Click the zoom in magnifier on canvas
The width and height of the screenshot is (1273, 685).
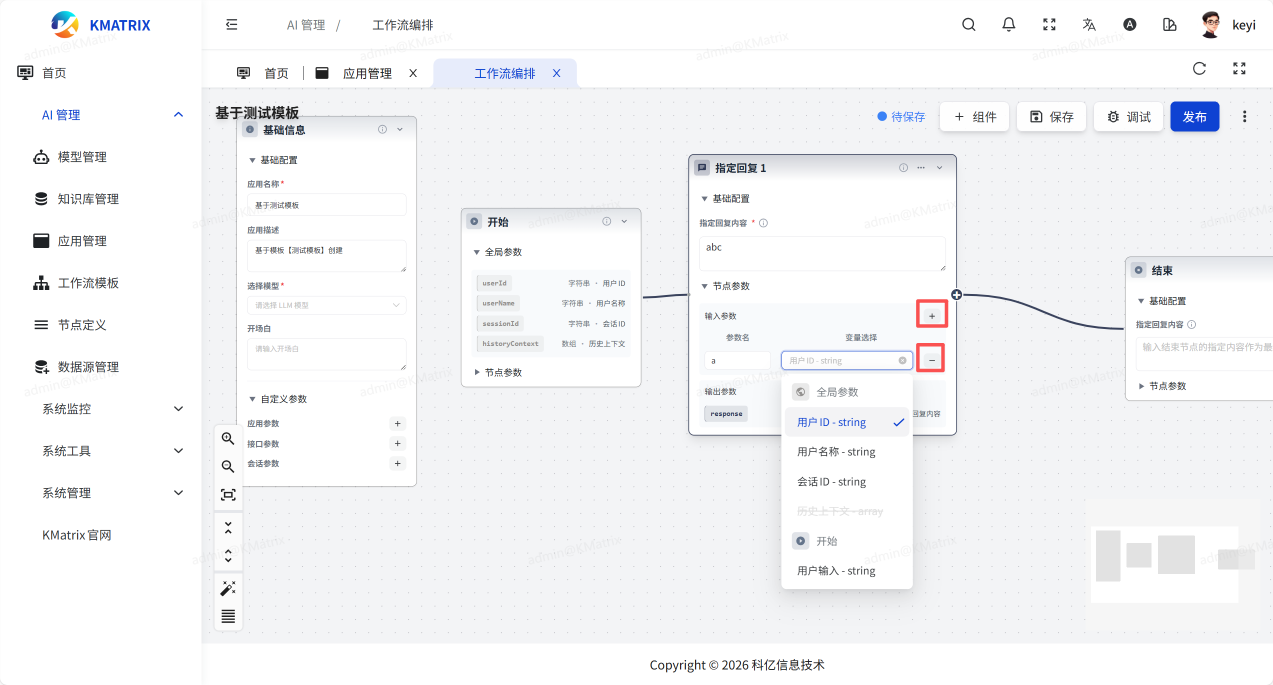228,439
